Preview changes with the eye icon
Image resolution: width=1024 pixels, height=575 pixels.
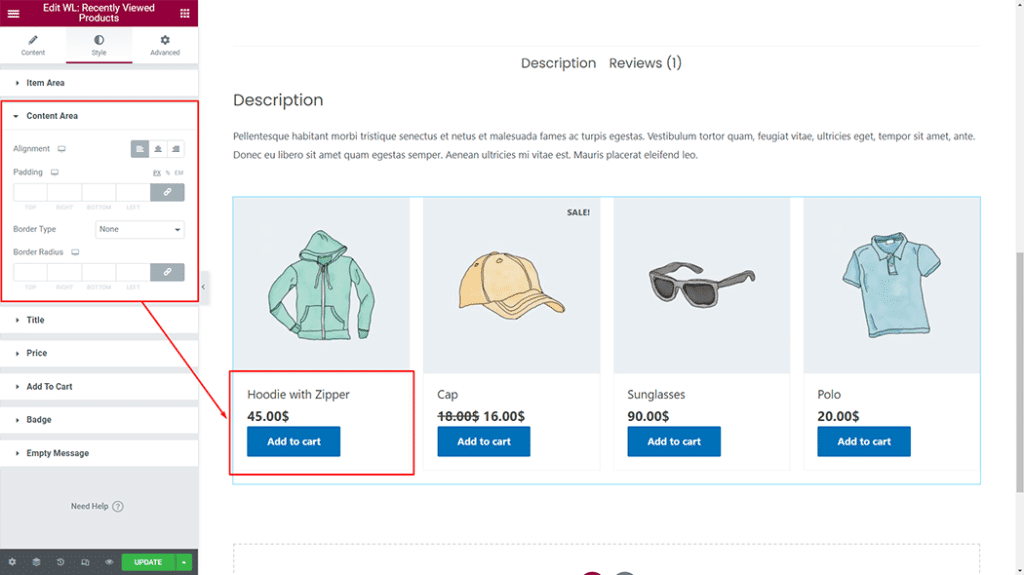coord(108,562)
